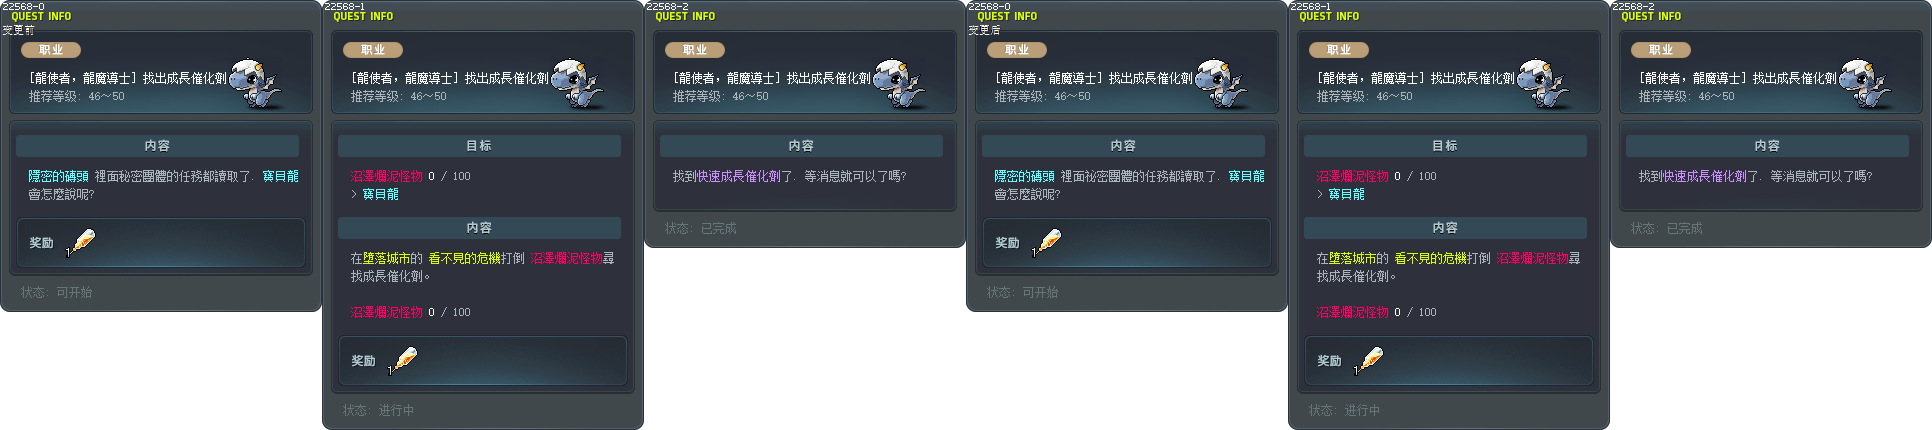Viewport: 1932px width, 430px height.
Task: Expand the > 寶貝龍 entry in the rightmost 目标 section
Action: coord(1341,194)
